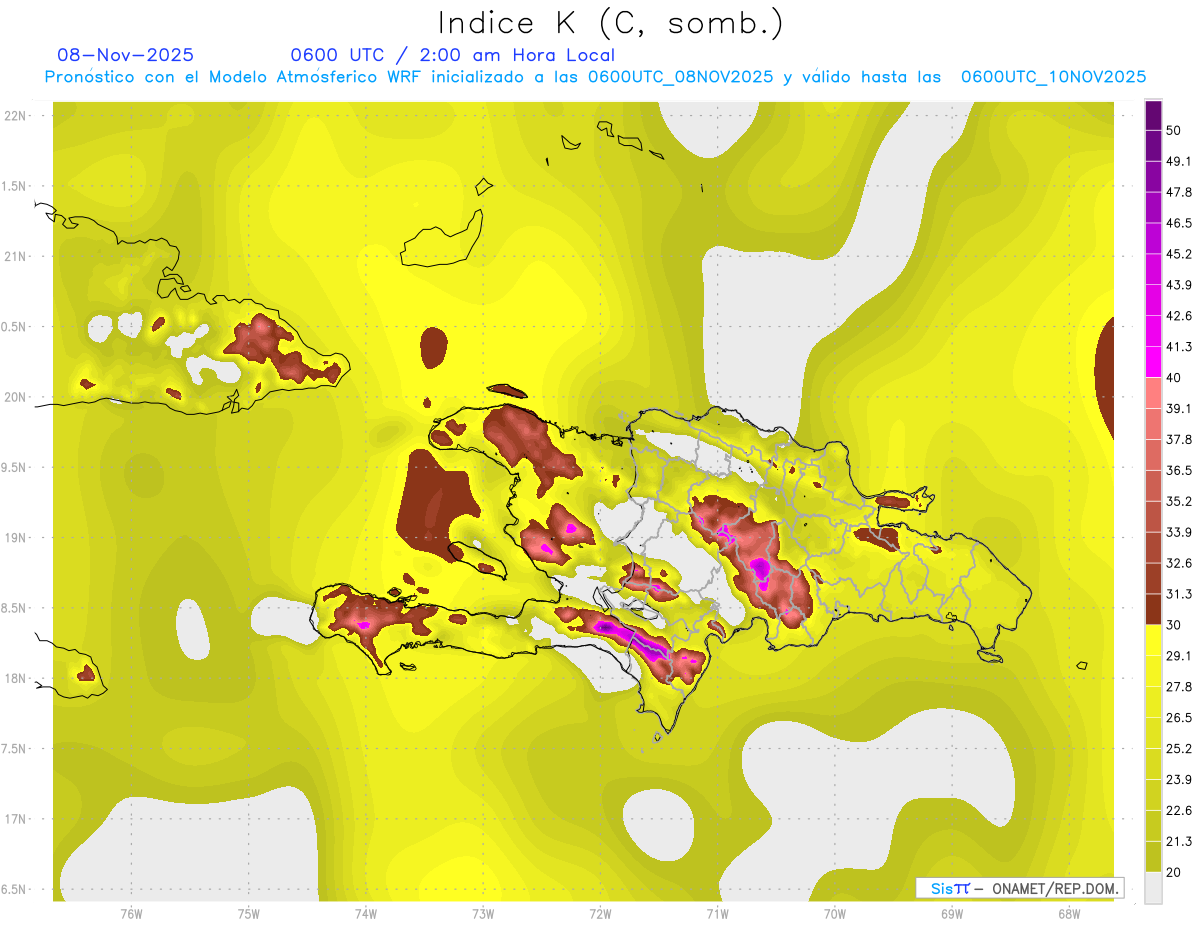Click the "0.5N" latitude label
The image size is (1200, 927).
[15, 327]
